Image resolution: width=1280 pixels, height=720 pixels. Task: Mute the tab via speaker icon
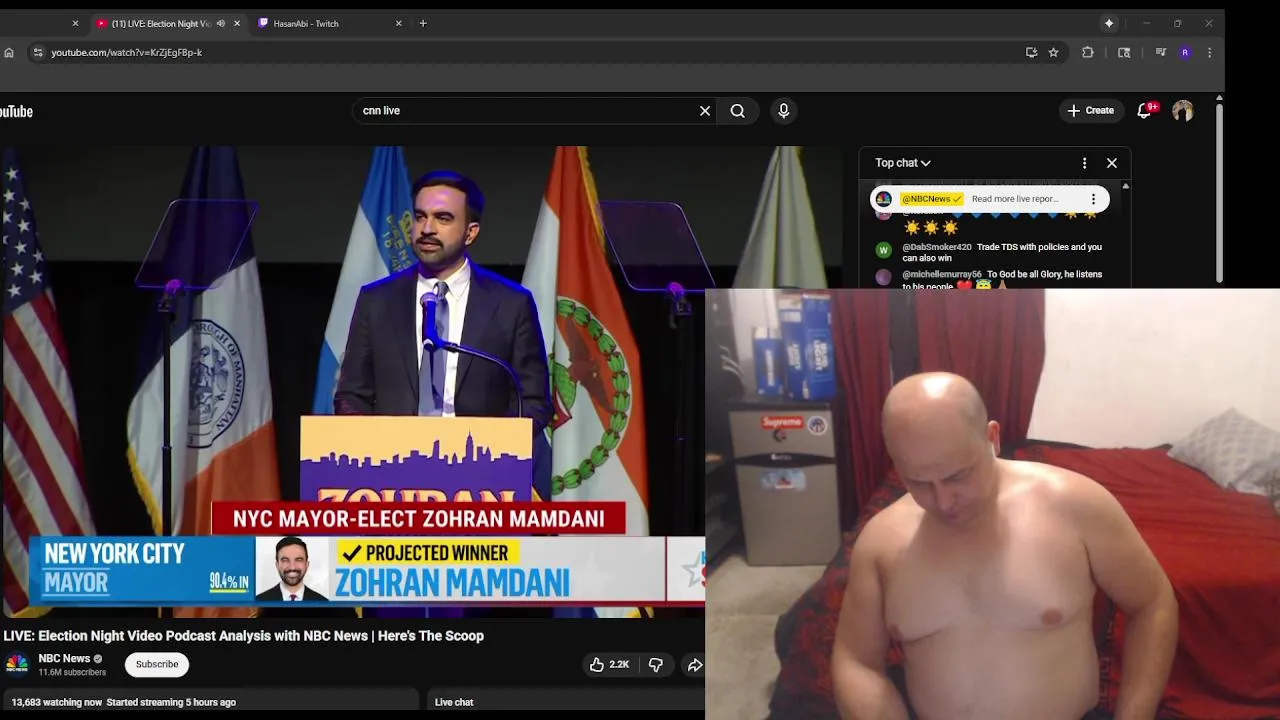(x=220, y=23)
